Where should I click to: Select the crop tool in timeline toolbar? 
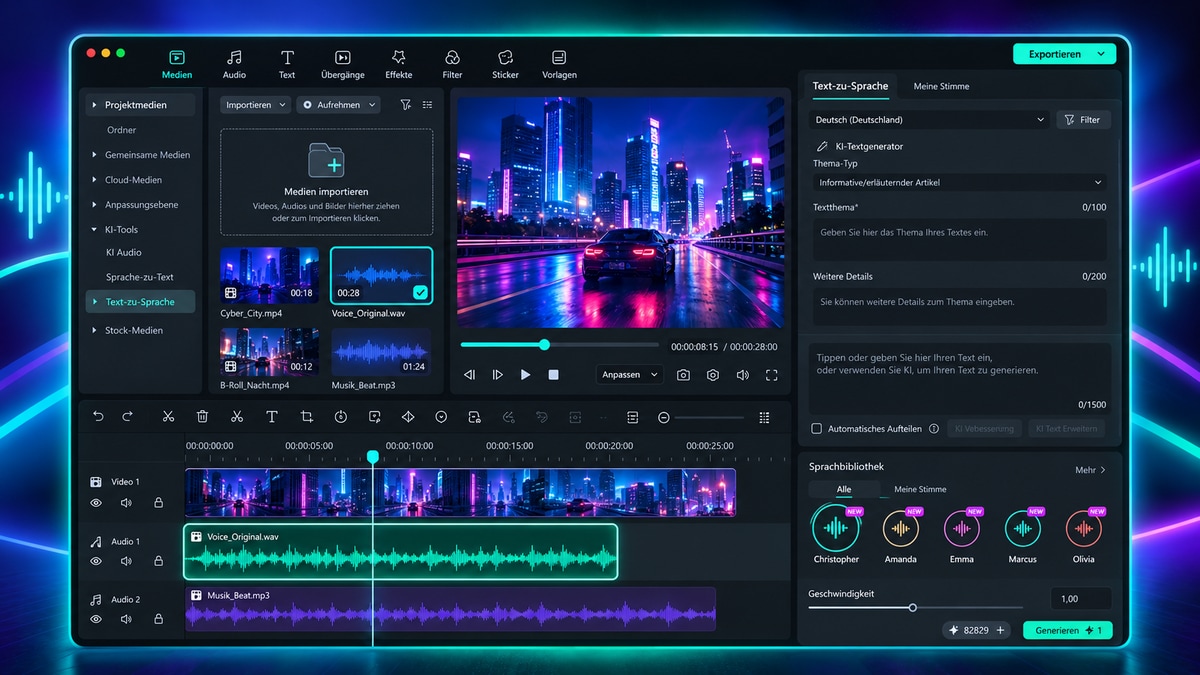(307, 417)
